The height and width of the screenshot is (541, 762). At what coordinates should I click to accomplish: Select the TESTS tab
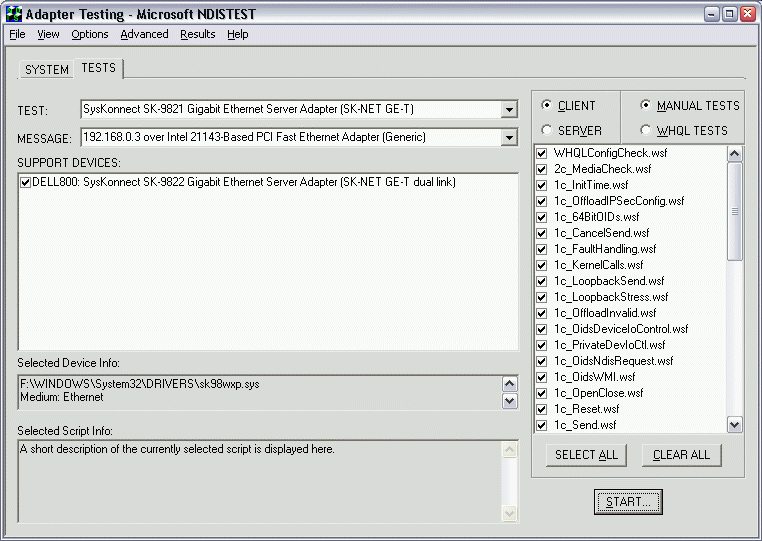[x=99, y=68]
